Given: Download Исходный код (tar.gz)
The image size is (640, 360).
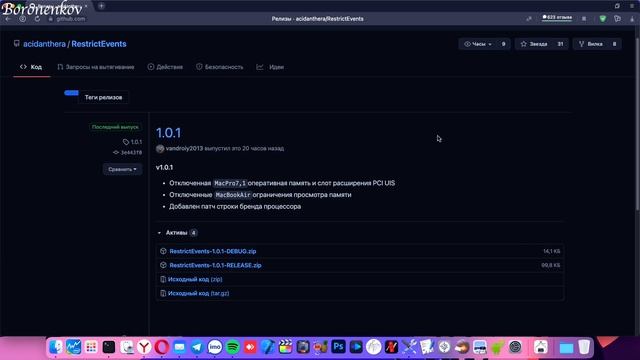Looking at the screenshot, I should pyautogui.click(x=198, y=293).
